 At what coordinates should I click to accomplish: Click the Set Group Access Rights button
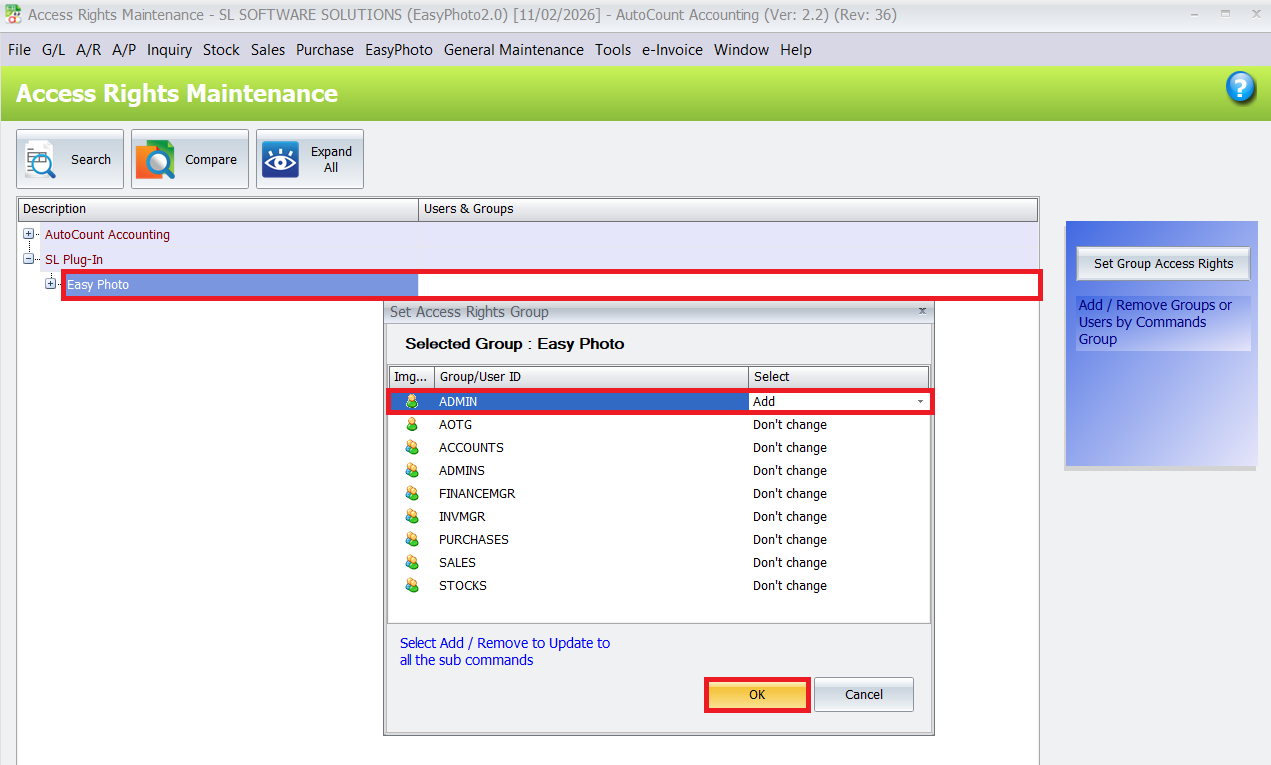click(x=1163, y=263)
